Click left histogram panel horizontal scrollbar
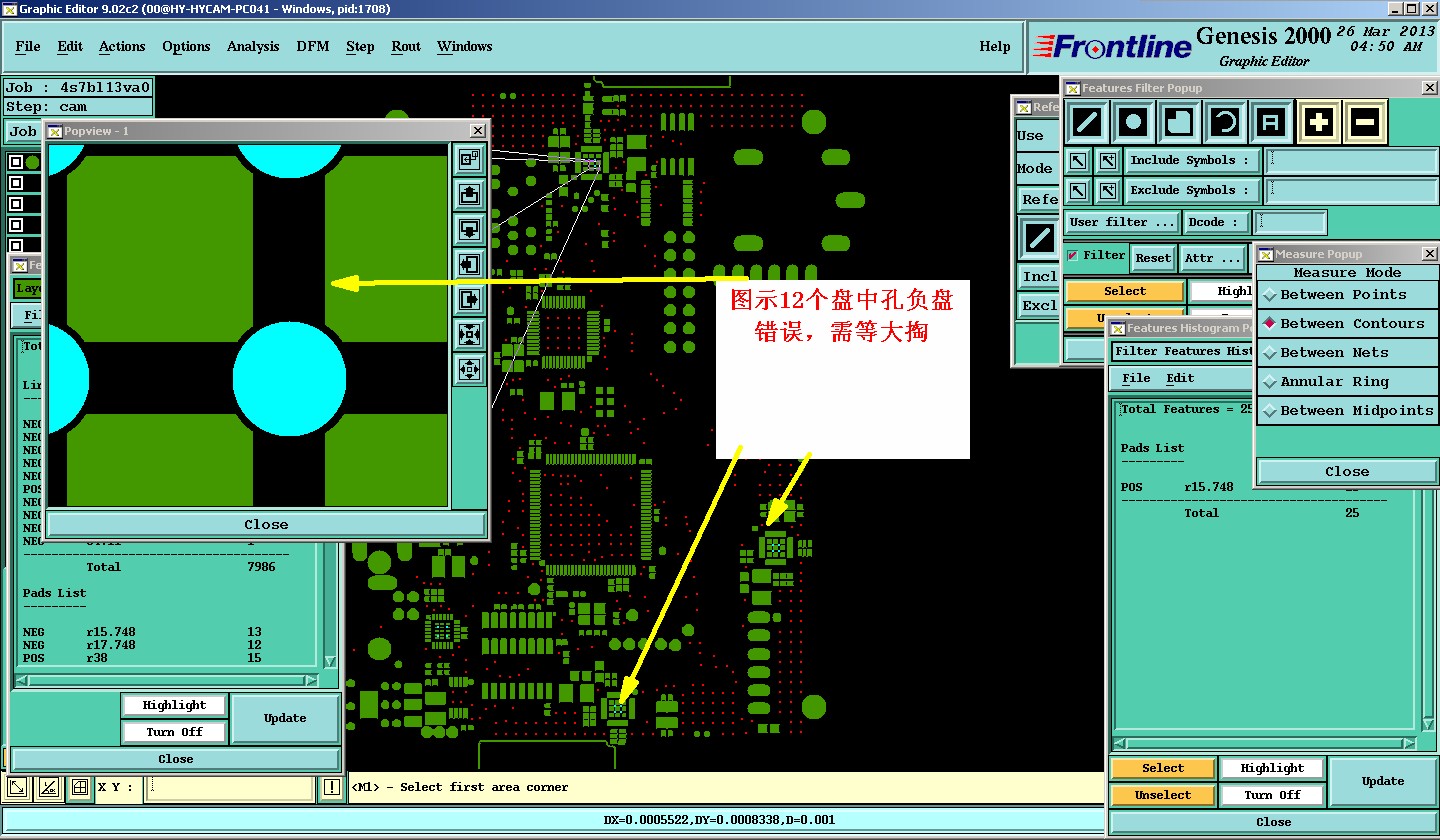This screenshot has height=840, width=1440. coord(167,680)
